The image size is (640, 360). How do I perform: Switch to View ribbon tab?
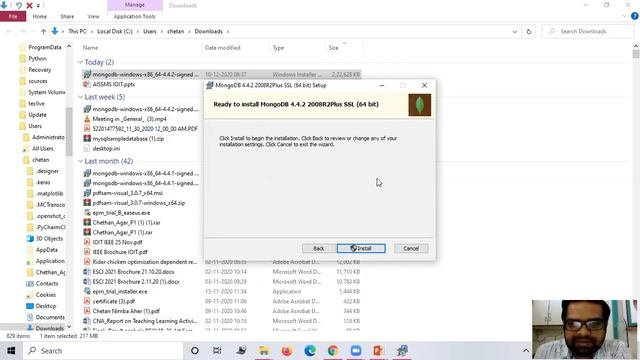93,16
